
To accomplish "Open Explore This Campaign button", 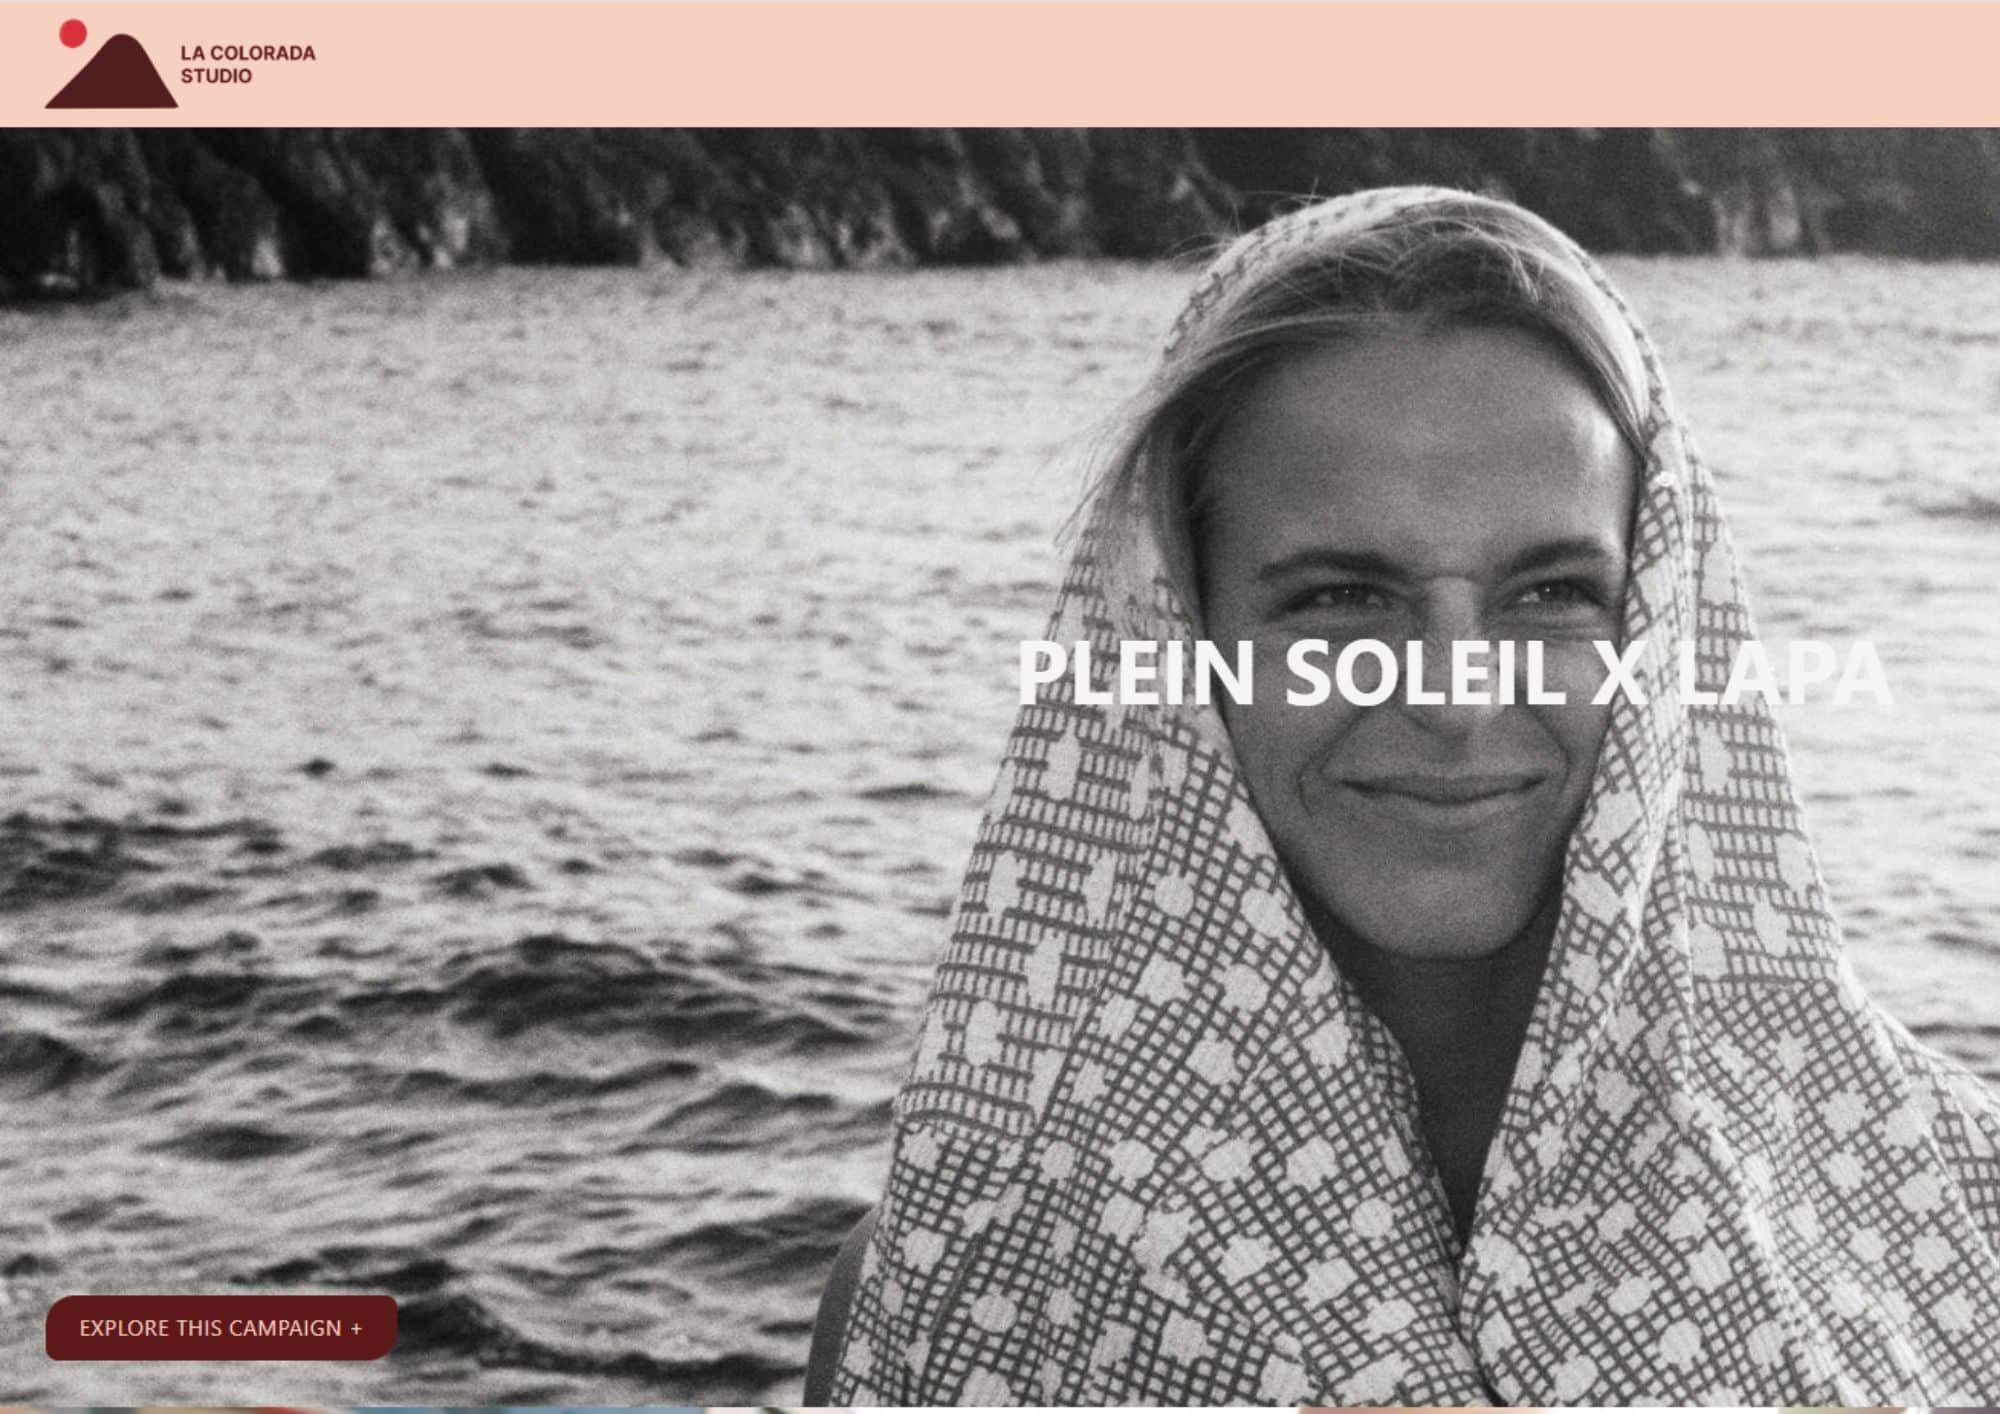I will click(x=221, y=1328).
